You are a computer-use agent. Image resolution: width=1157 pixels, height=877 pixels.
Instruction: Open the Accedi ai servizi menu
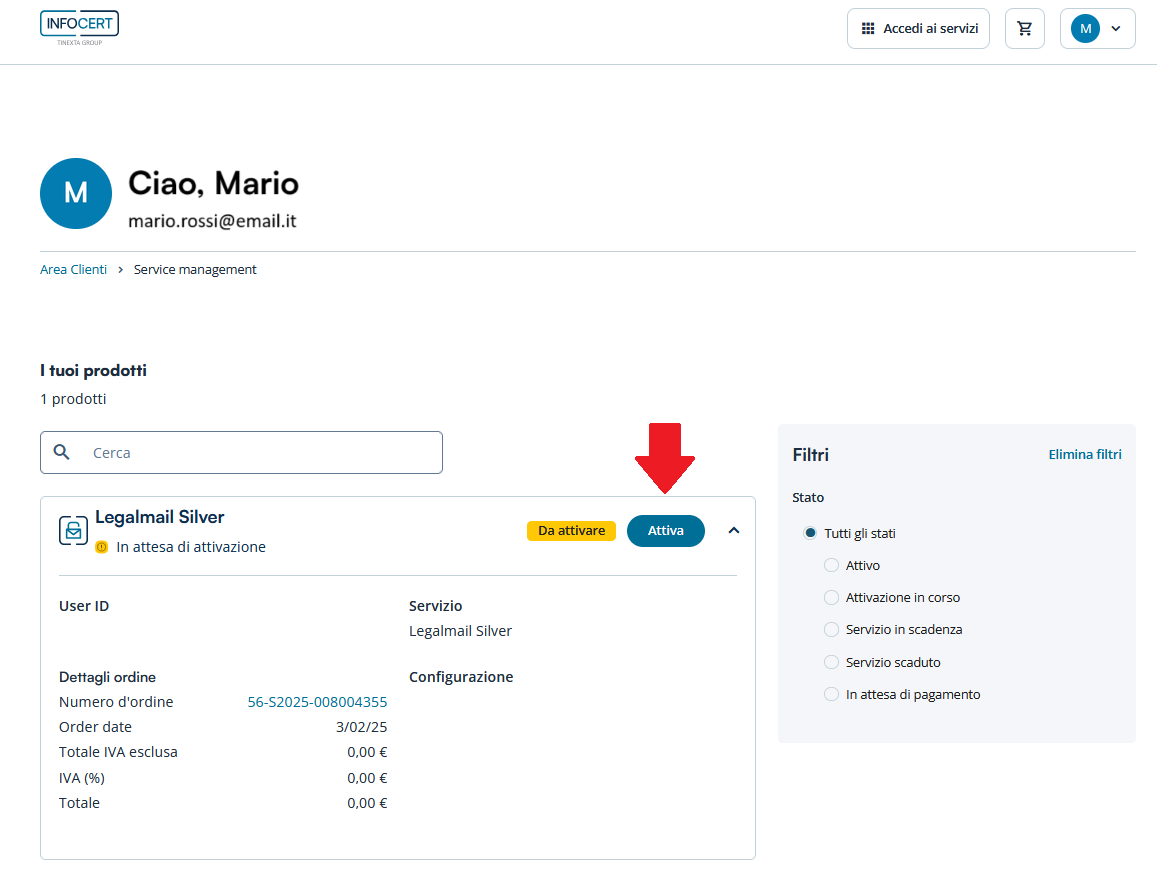918,29
